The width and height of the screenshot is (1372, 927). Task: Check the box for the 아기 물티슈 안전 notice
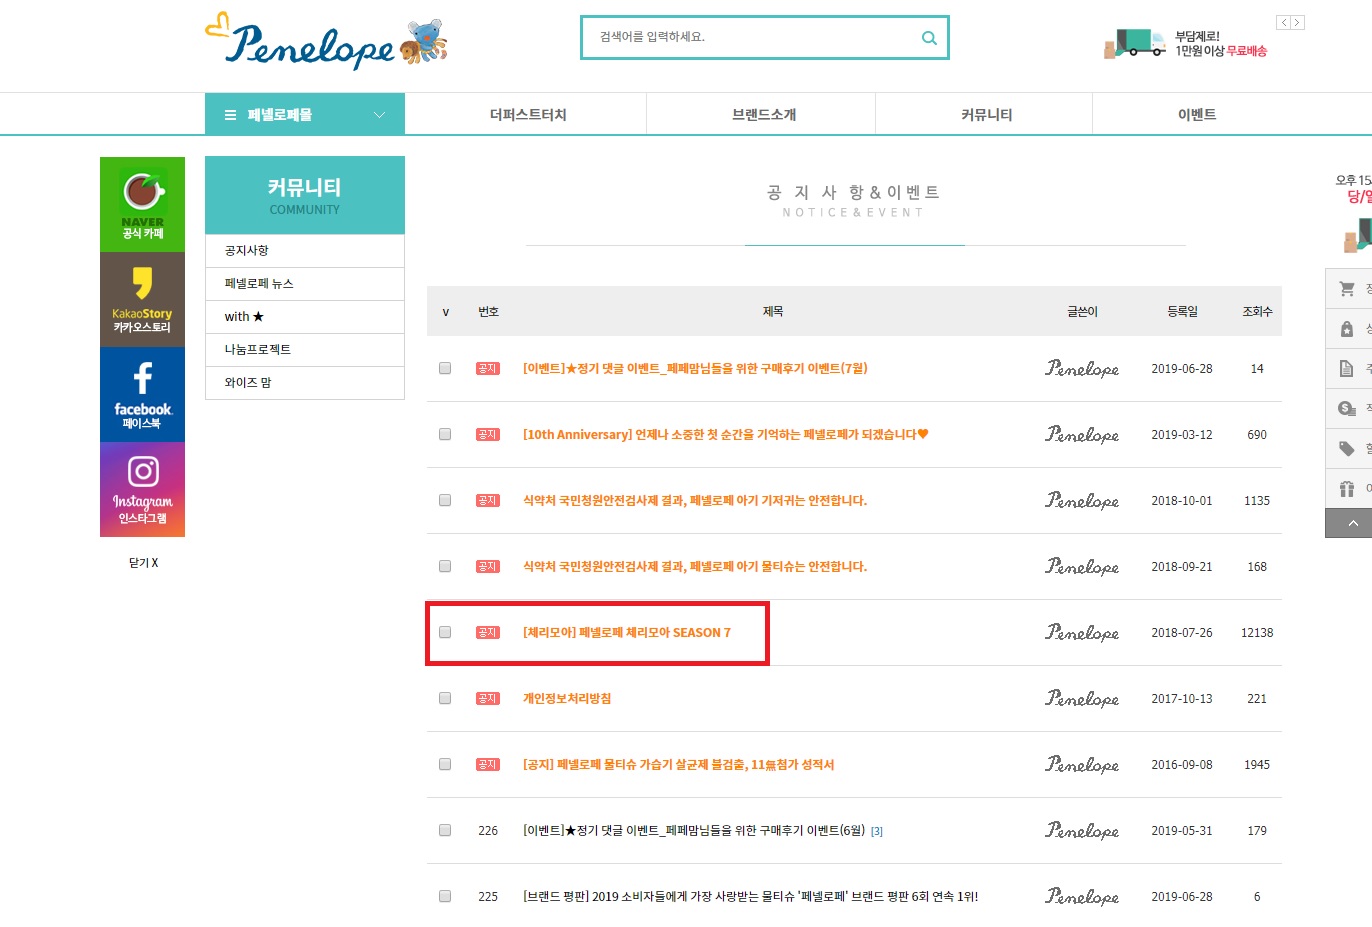[x=445, y=566]
